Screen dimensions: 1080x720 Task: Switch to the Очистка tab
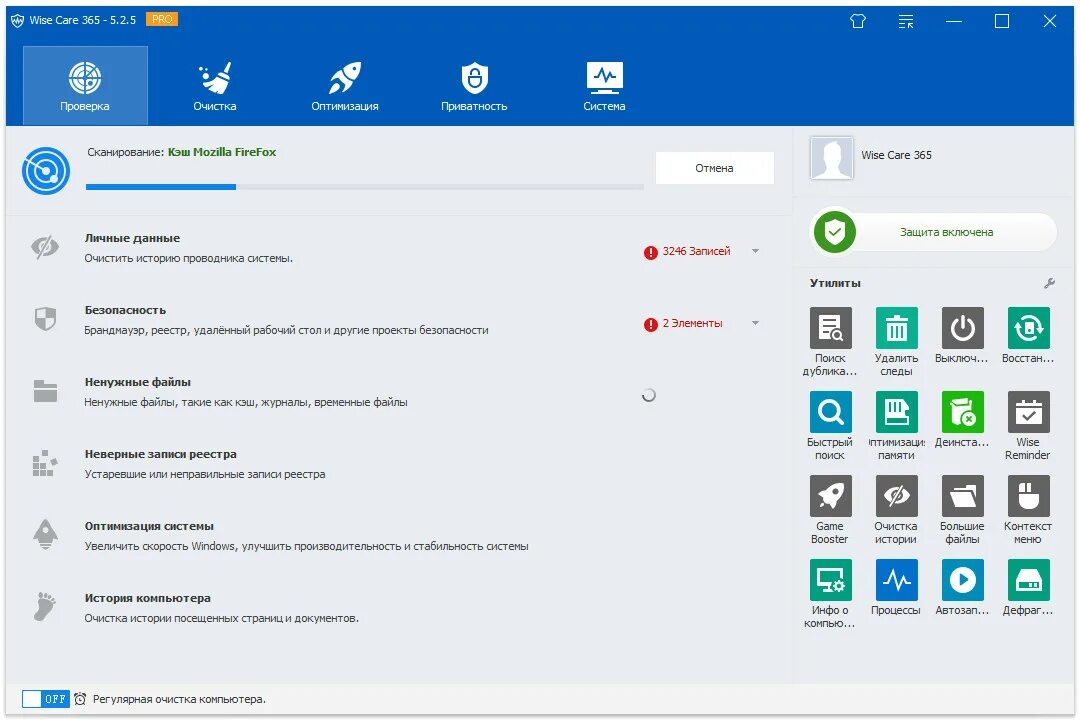pyautogui.click(x=215, y=85)
